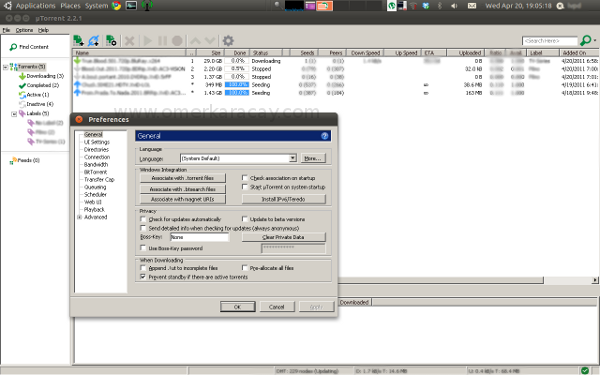Image resolution: width=600 pixels, height=375 pixels.
Task: Toggle Append .!ut to incomplete files
Action: pos(143,268)
